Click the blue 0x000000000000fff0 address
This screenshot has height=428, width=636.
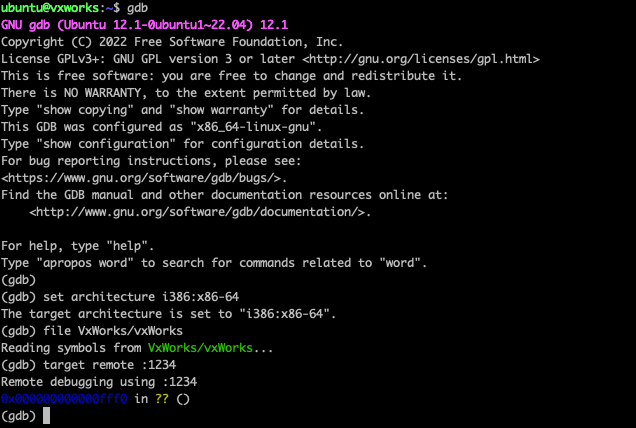(x=64, y=399)
